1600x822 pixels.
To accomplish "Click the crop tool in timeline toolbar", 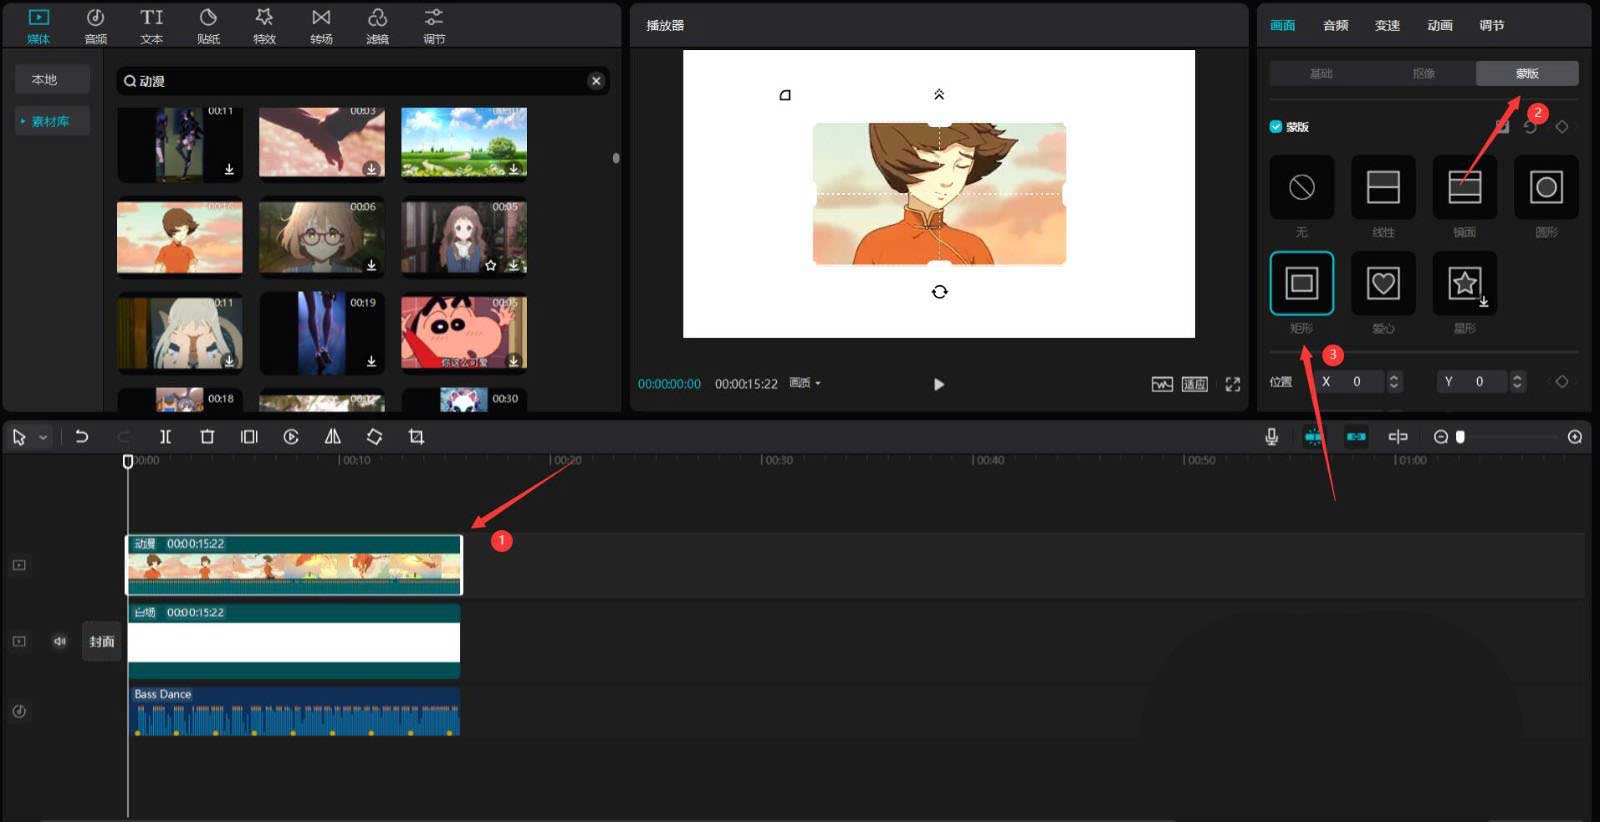I will point(416,437).
